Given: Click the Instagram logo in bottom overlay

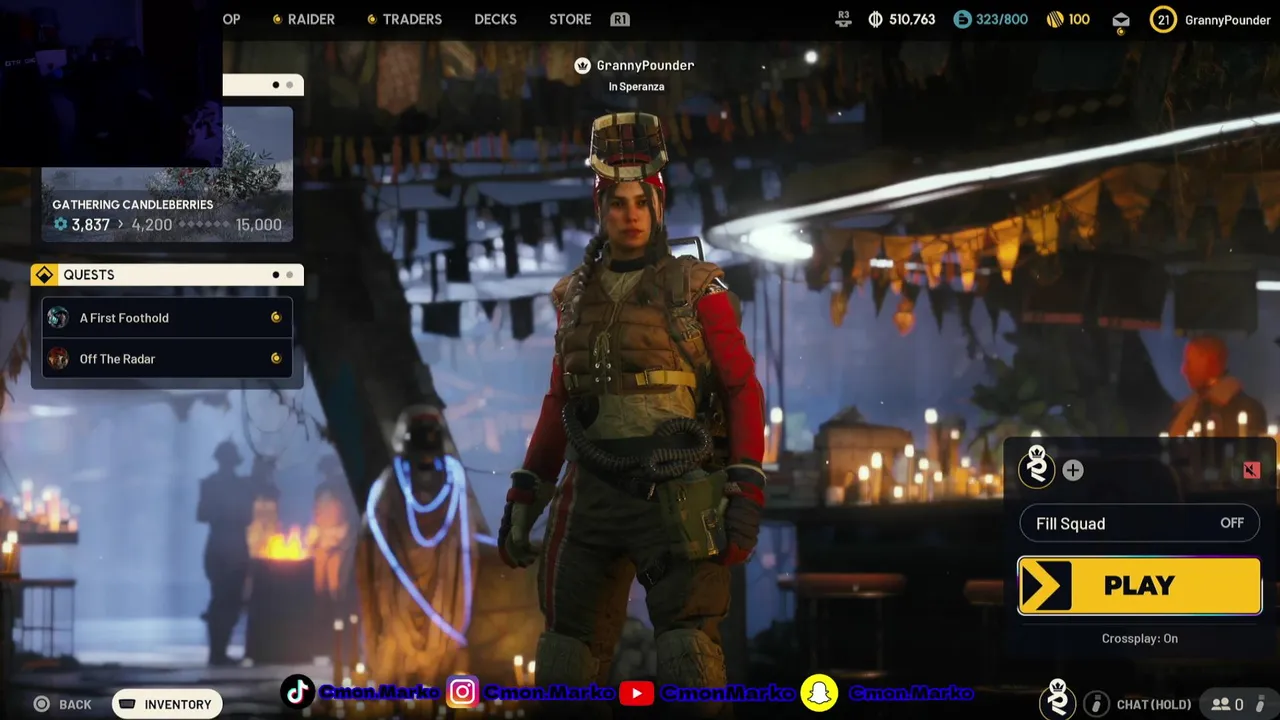Looking at the screenshot, I should coord(462,692).
